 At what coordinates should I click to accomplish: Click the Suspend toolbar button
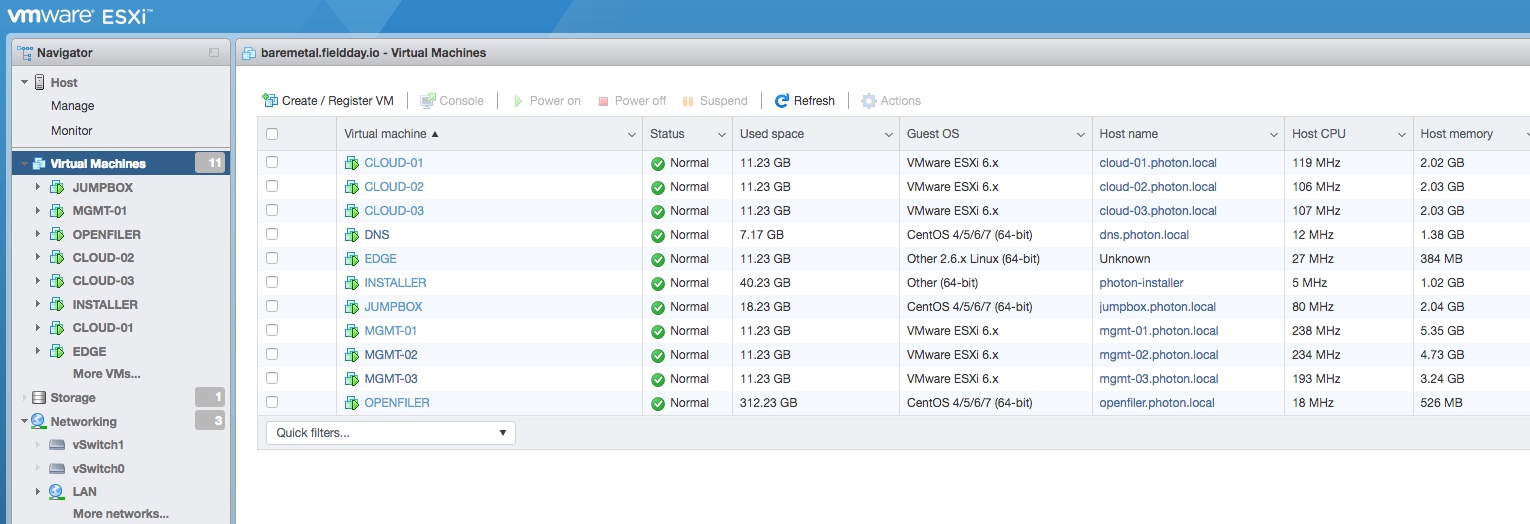click(x=715, y=100)
